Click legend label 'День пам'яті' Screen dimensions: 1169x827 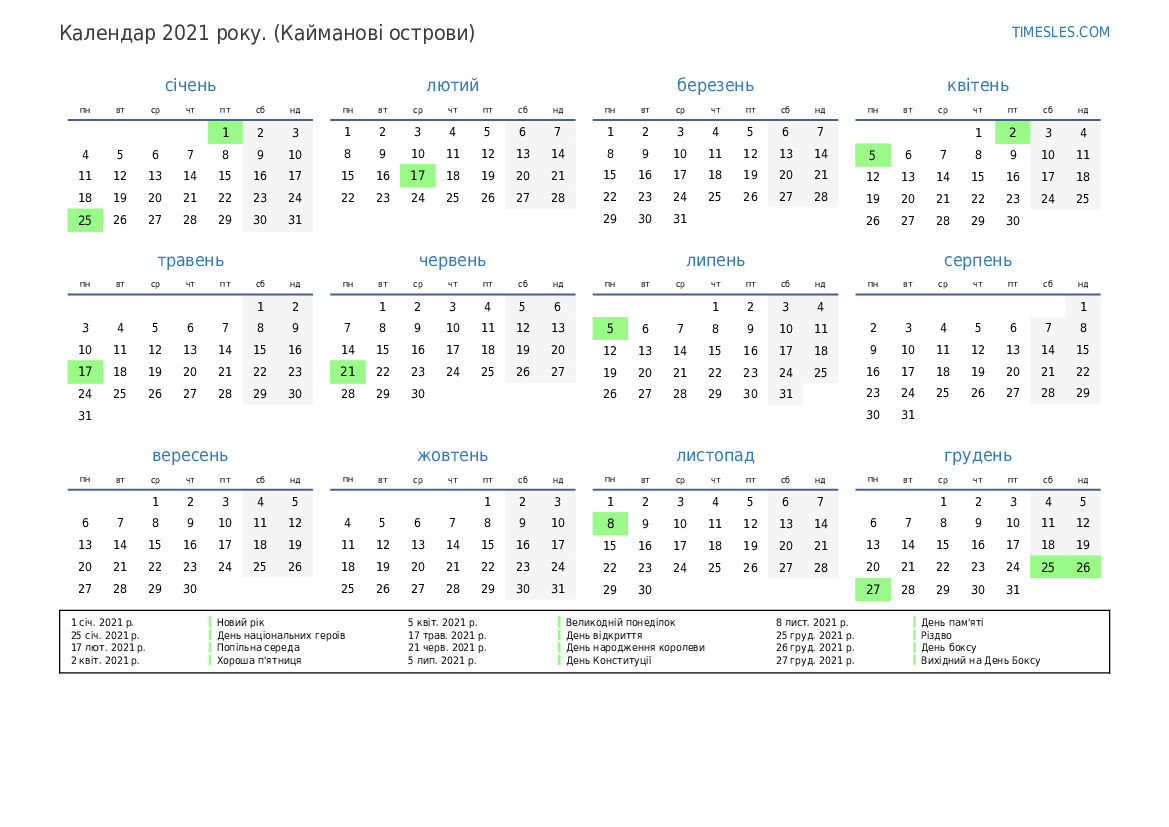point(952,623)
